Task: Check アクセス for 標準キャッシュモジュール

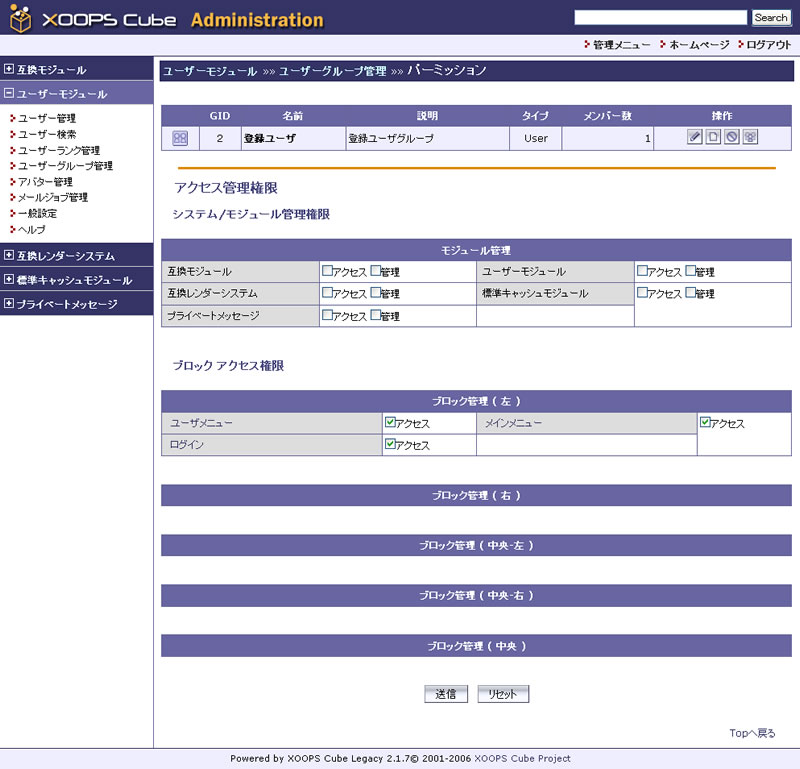Action: click(642, 292)
